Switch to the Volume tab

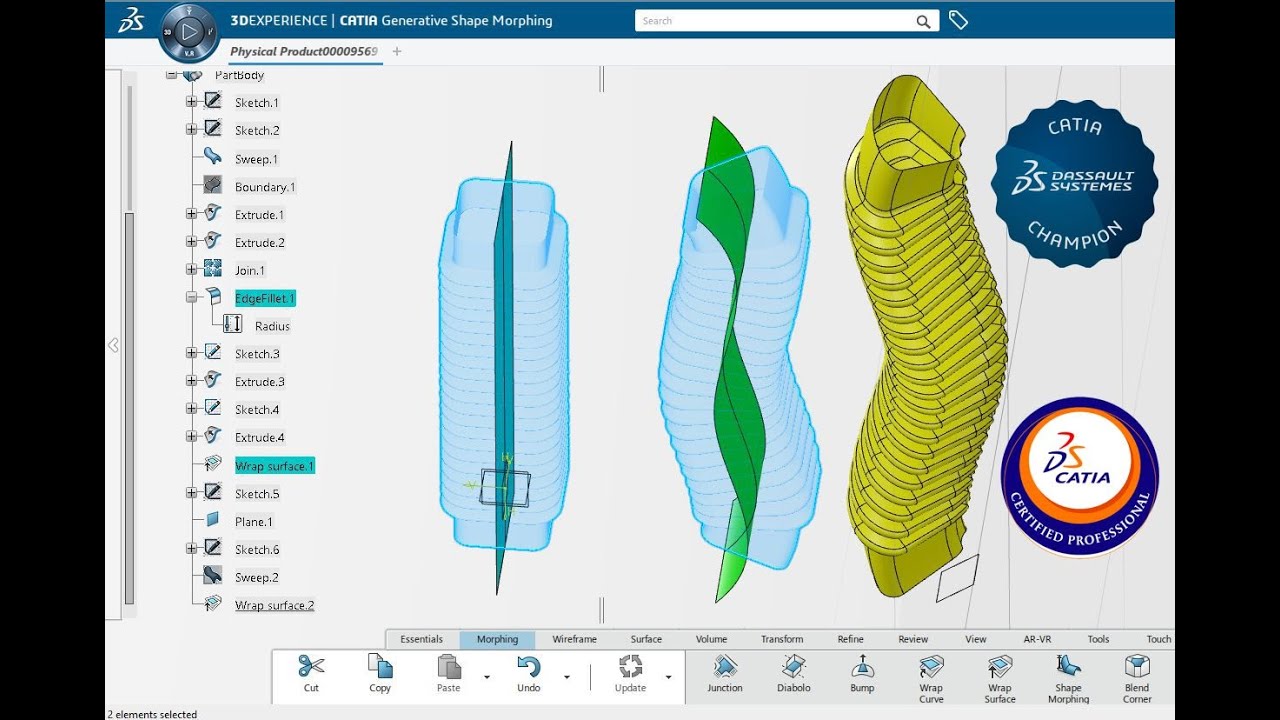click(711, 640)
